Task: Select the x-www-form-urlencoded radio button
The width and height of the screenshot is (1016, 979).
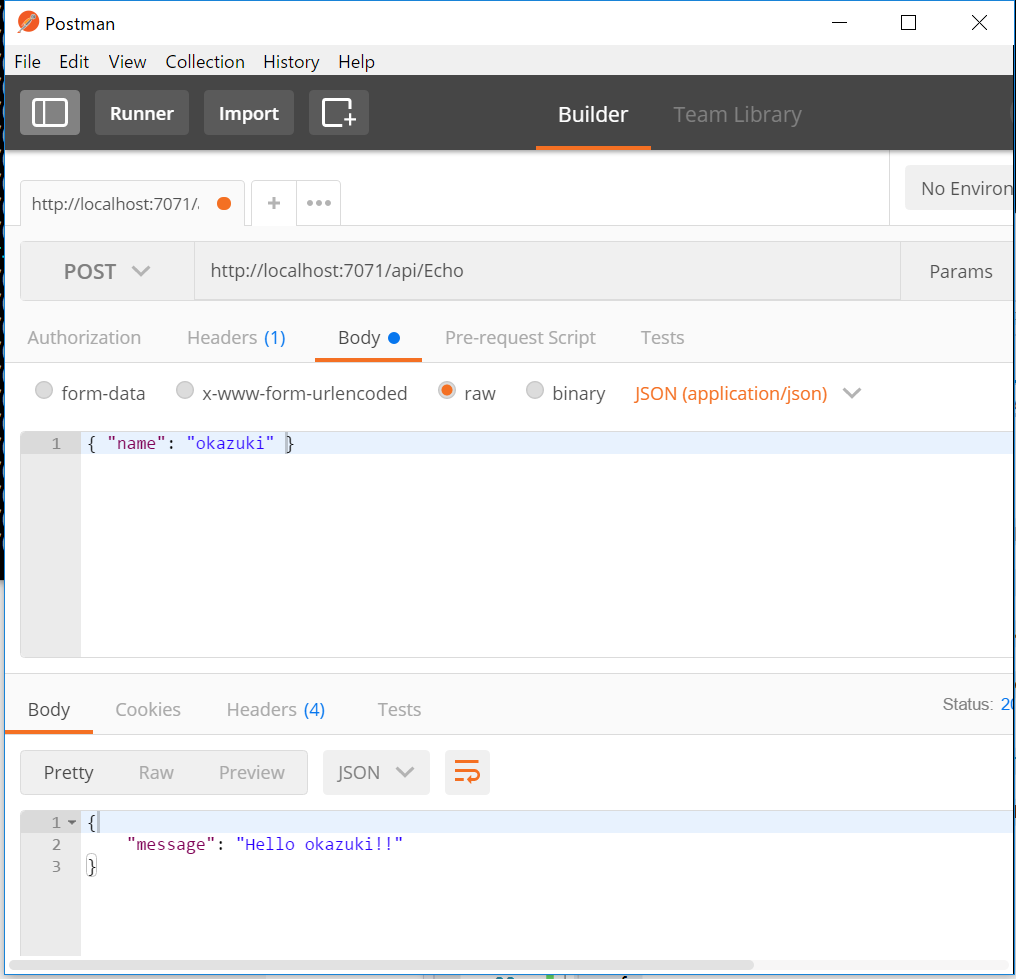Action: click(185, 391)
